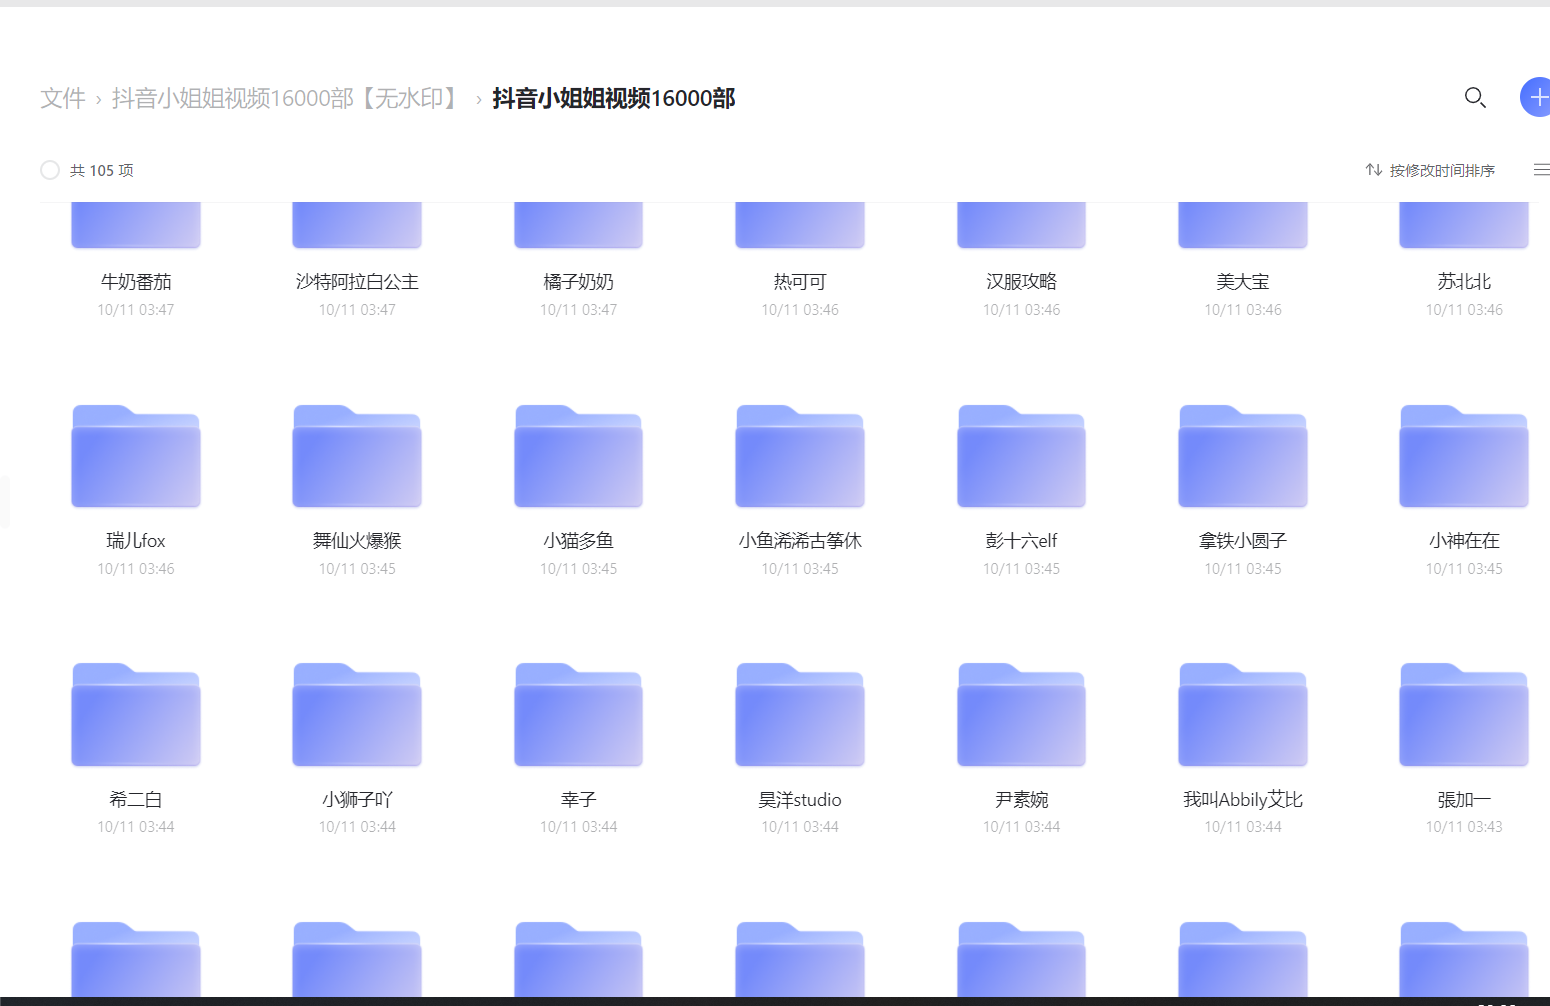Open the 昊洋studio folder icon
Viewport: 1550px width, 1006px height.
[800, 716]
